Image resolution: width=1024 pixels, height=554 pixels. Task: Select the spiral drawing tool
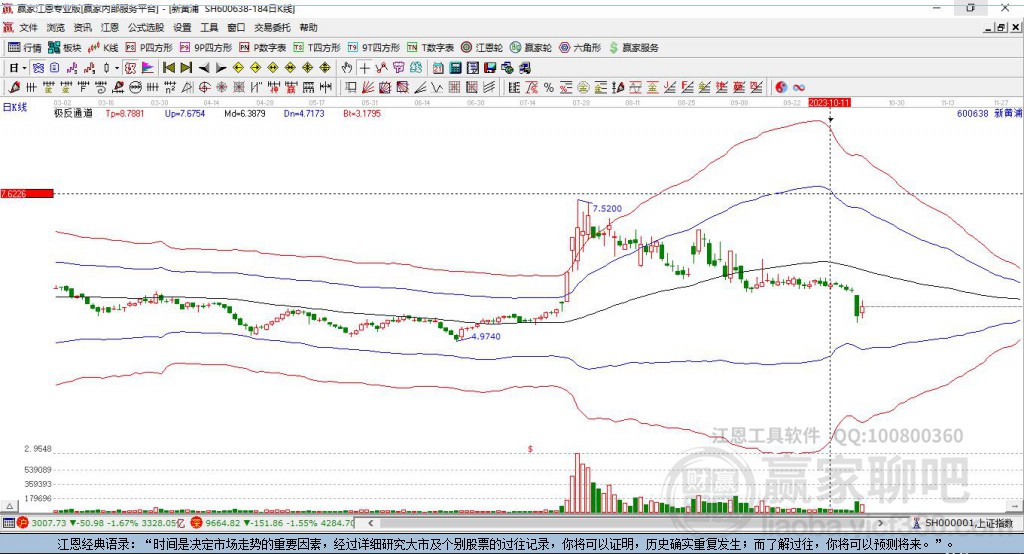coord(101,87)
